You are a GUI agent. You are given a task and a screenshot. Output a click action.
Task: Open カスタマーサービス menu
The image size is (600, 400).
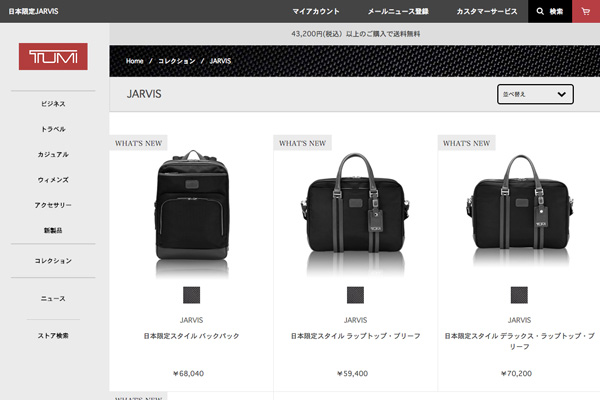pos(487,11)
